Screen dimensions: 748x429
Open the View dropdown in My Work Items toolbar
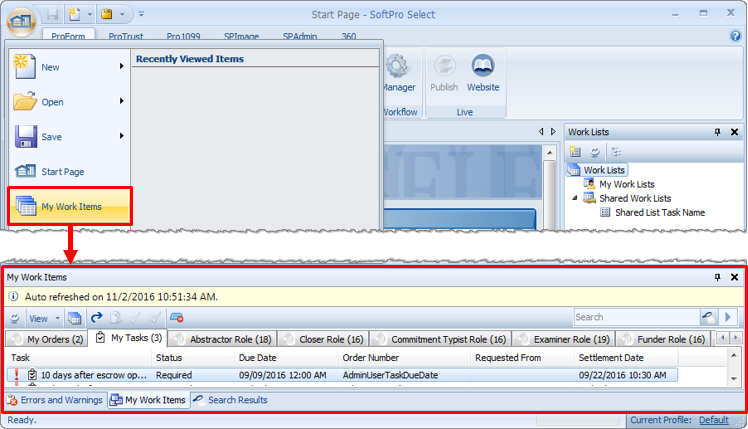tap(44, 318)
